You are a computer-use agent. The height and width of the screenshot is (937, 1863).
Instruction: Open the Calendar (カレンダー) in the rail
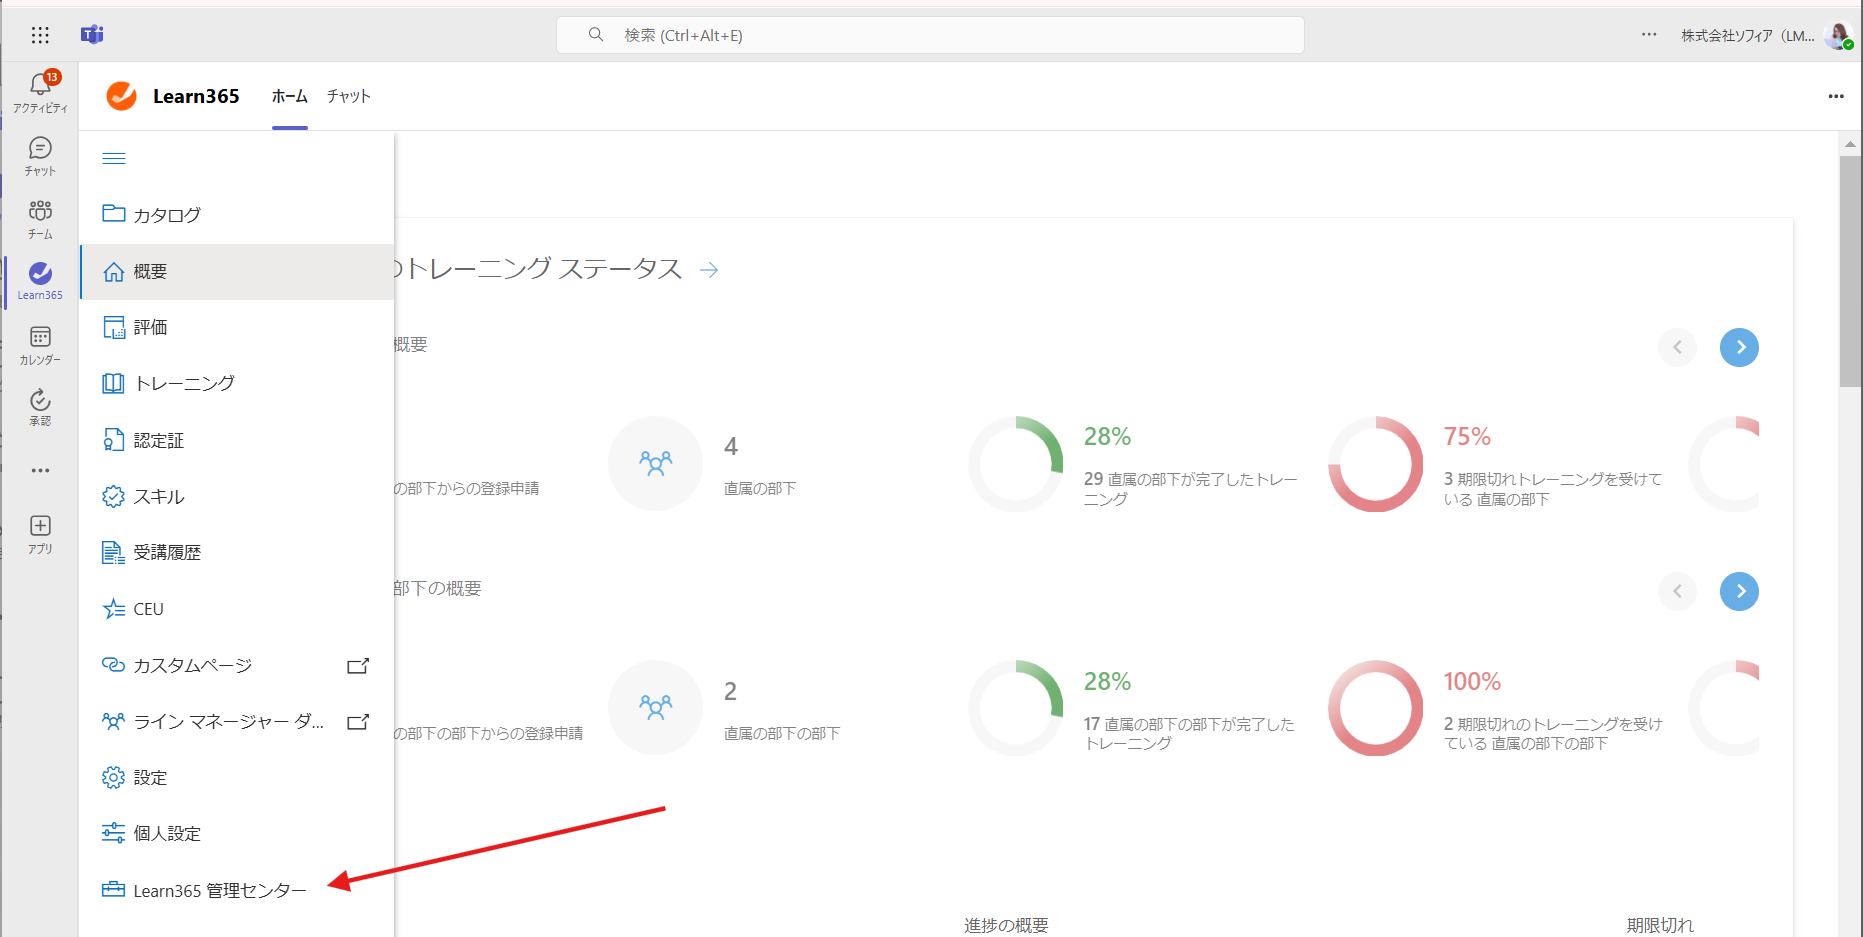click(x=40, y=345)
